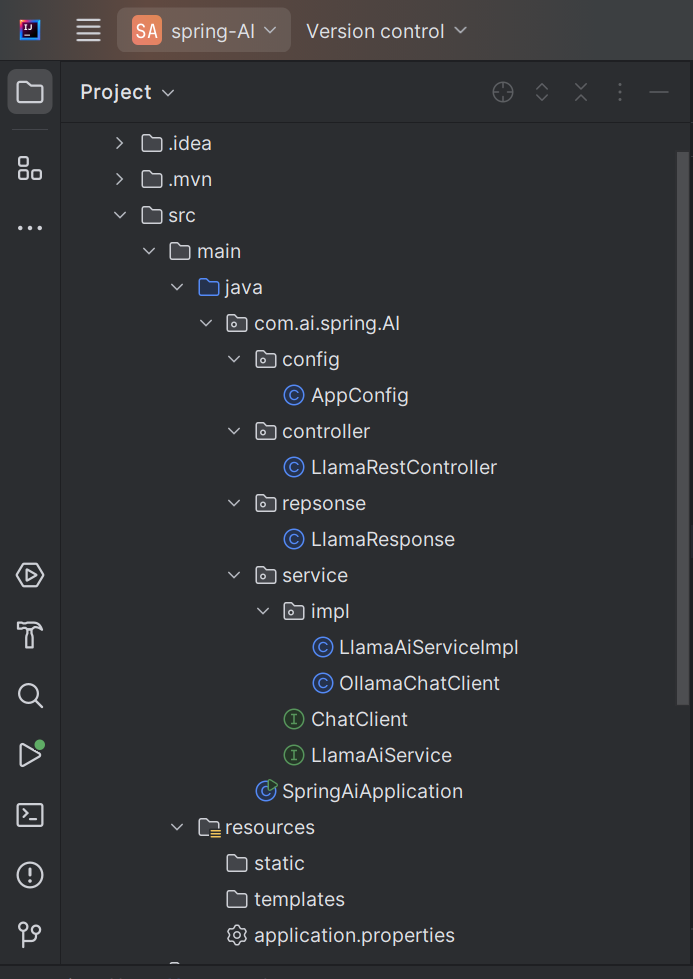Viewport: 693px width, 979px height.
Task: Click the Collapse All icon in Project panel
Action: click(x=581, y=92)
